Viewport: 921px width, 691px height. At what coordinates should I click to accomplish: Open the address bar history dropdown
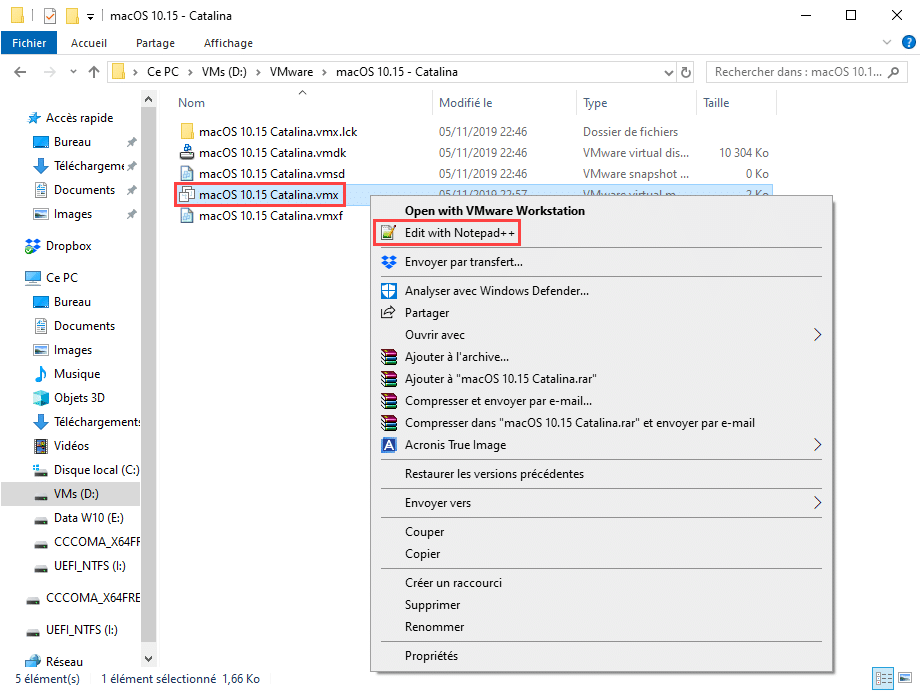[668, 72]
